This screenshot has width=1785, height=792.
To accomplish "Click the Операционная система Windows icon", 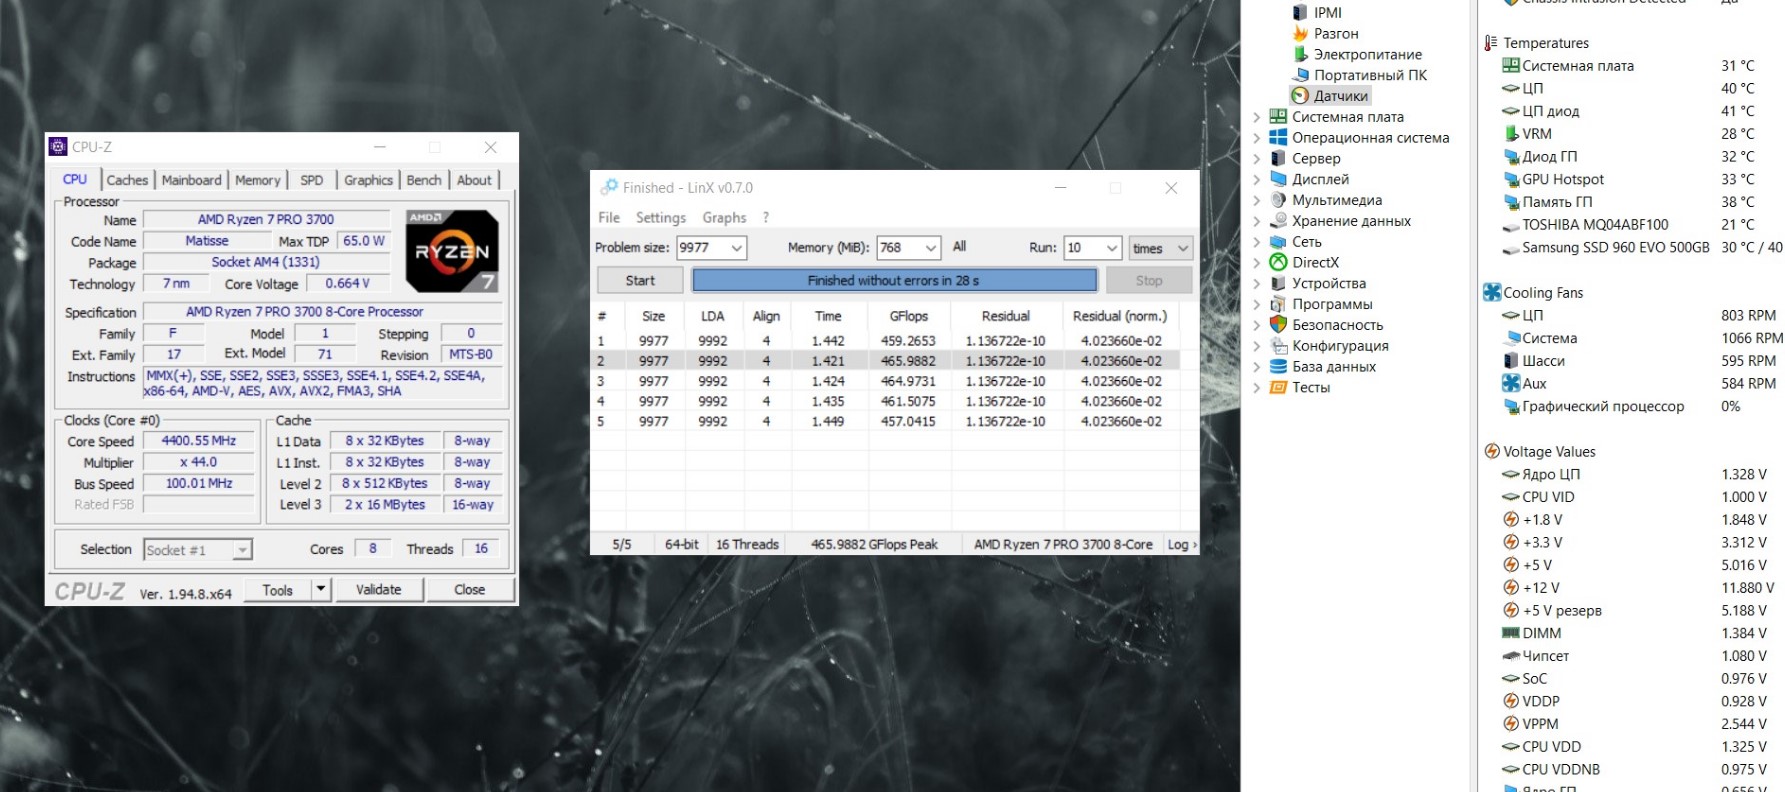I will point(1278,138).
